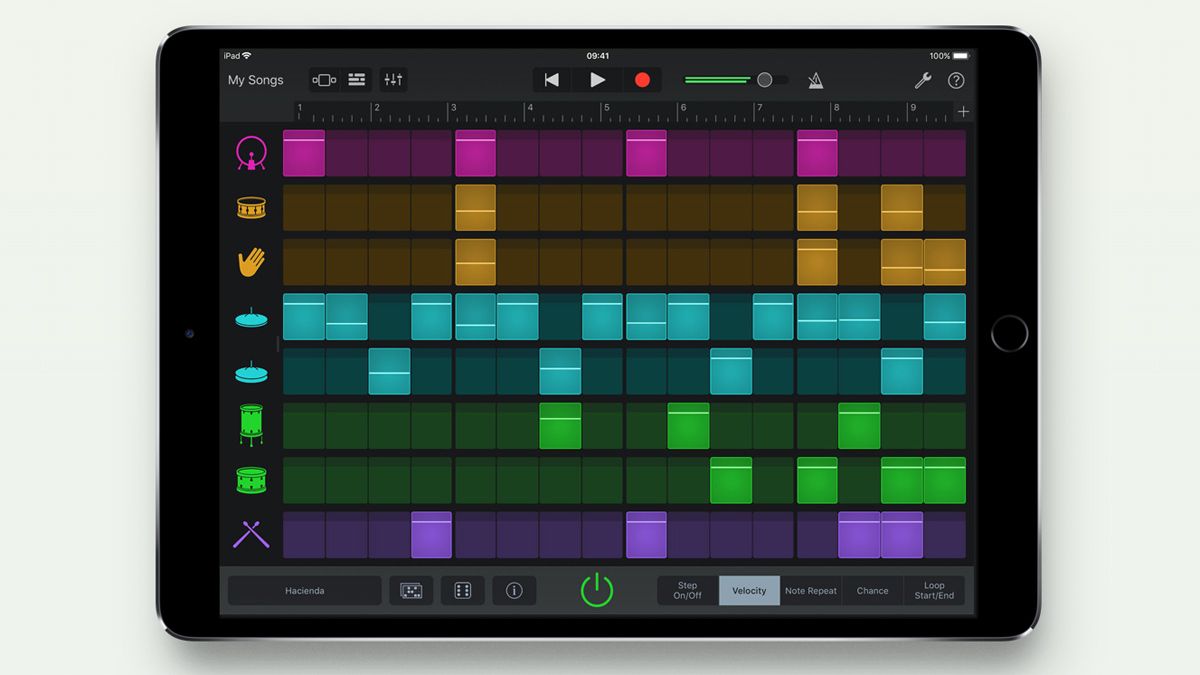The height and width of the screenshot is (675, 1200).
Task: Power off the beat sequencer
Action: (x=597, y=590)
